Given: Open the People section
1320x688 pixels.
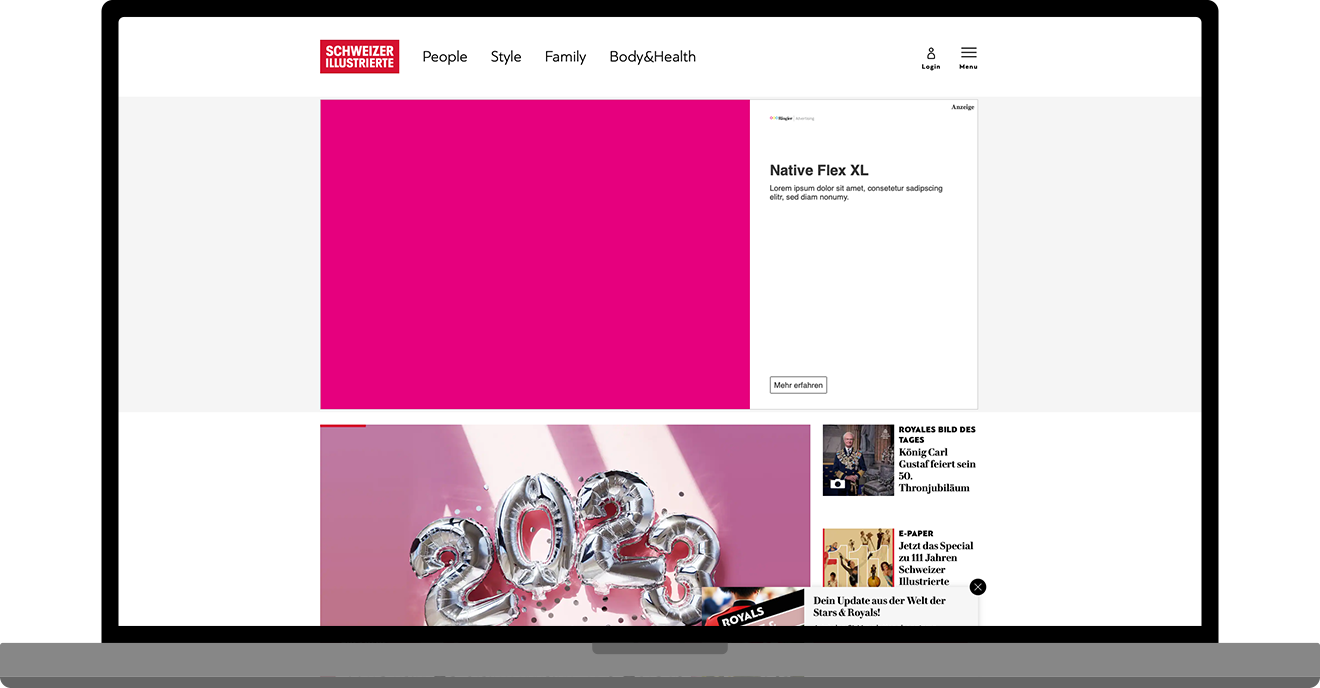Looking at the screenshot, I should pos(444,57).
